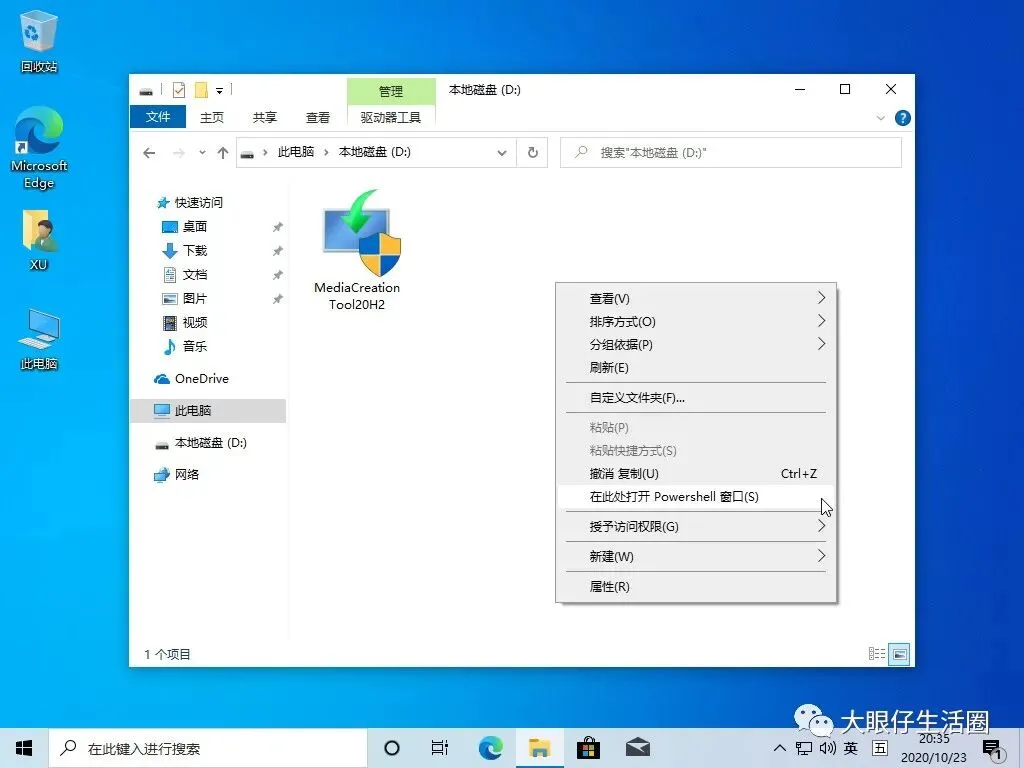This screenshot has height=768, width=1024.
Task: Open the address bar history dropdown arrow
Action: (x=502, y=152)
